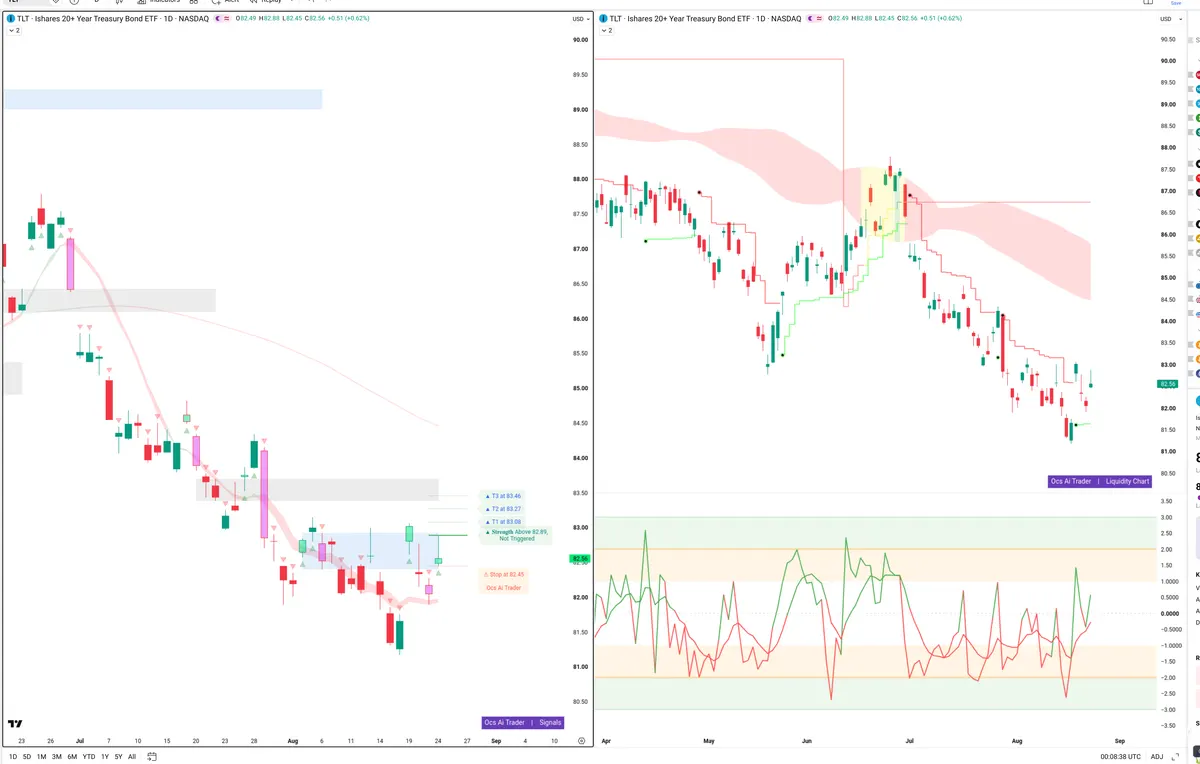The width and height of the screenshot is (1200, 764).
Task: Select the 3M time range
Action: pyautogui.click(x=56, y=757)
